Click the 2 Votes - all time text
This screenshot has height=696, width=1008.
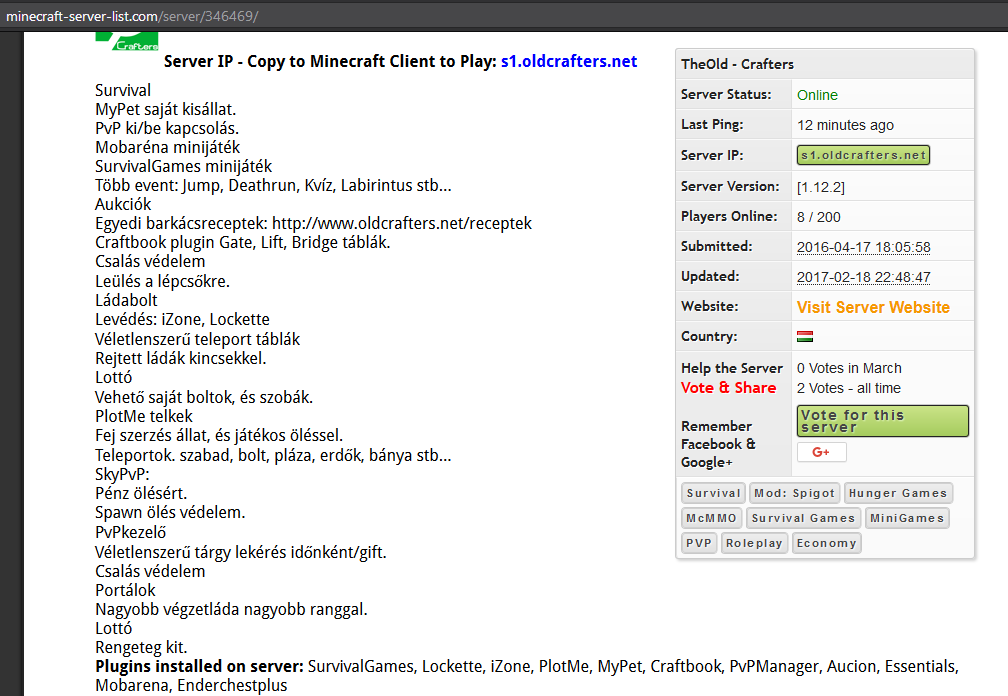click(x=849, y=388)
